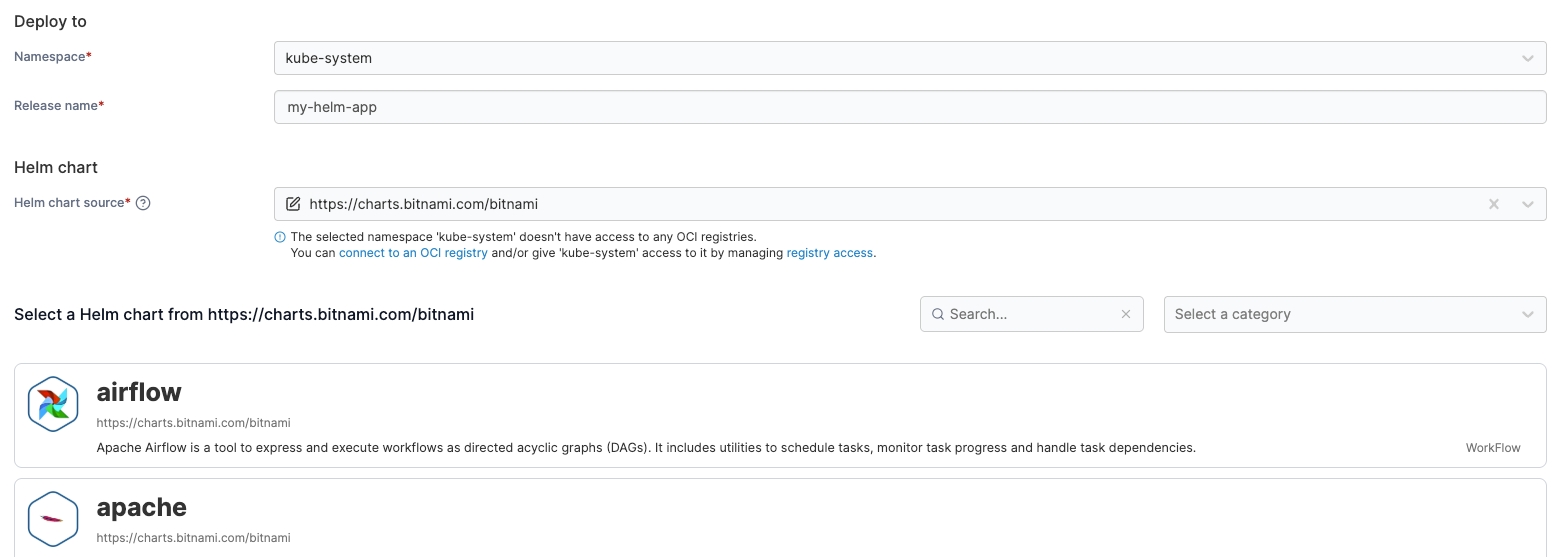
Task: Click the Namespace field chevron arrow
Action: click(x=1527, y=58)
